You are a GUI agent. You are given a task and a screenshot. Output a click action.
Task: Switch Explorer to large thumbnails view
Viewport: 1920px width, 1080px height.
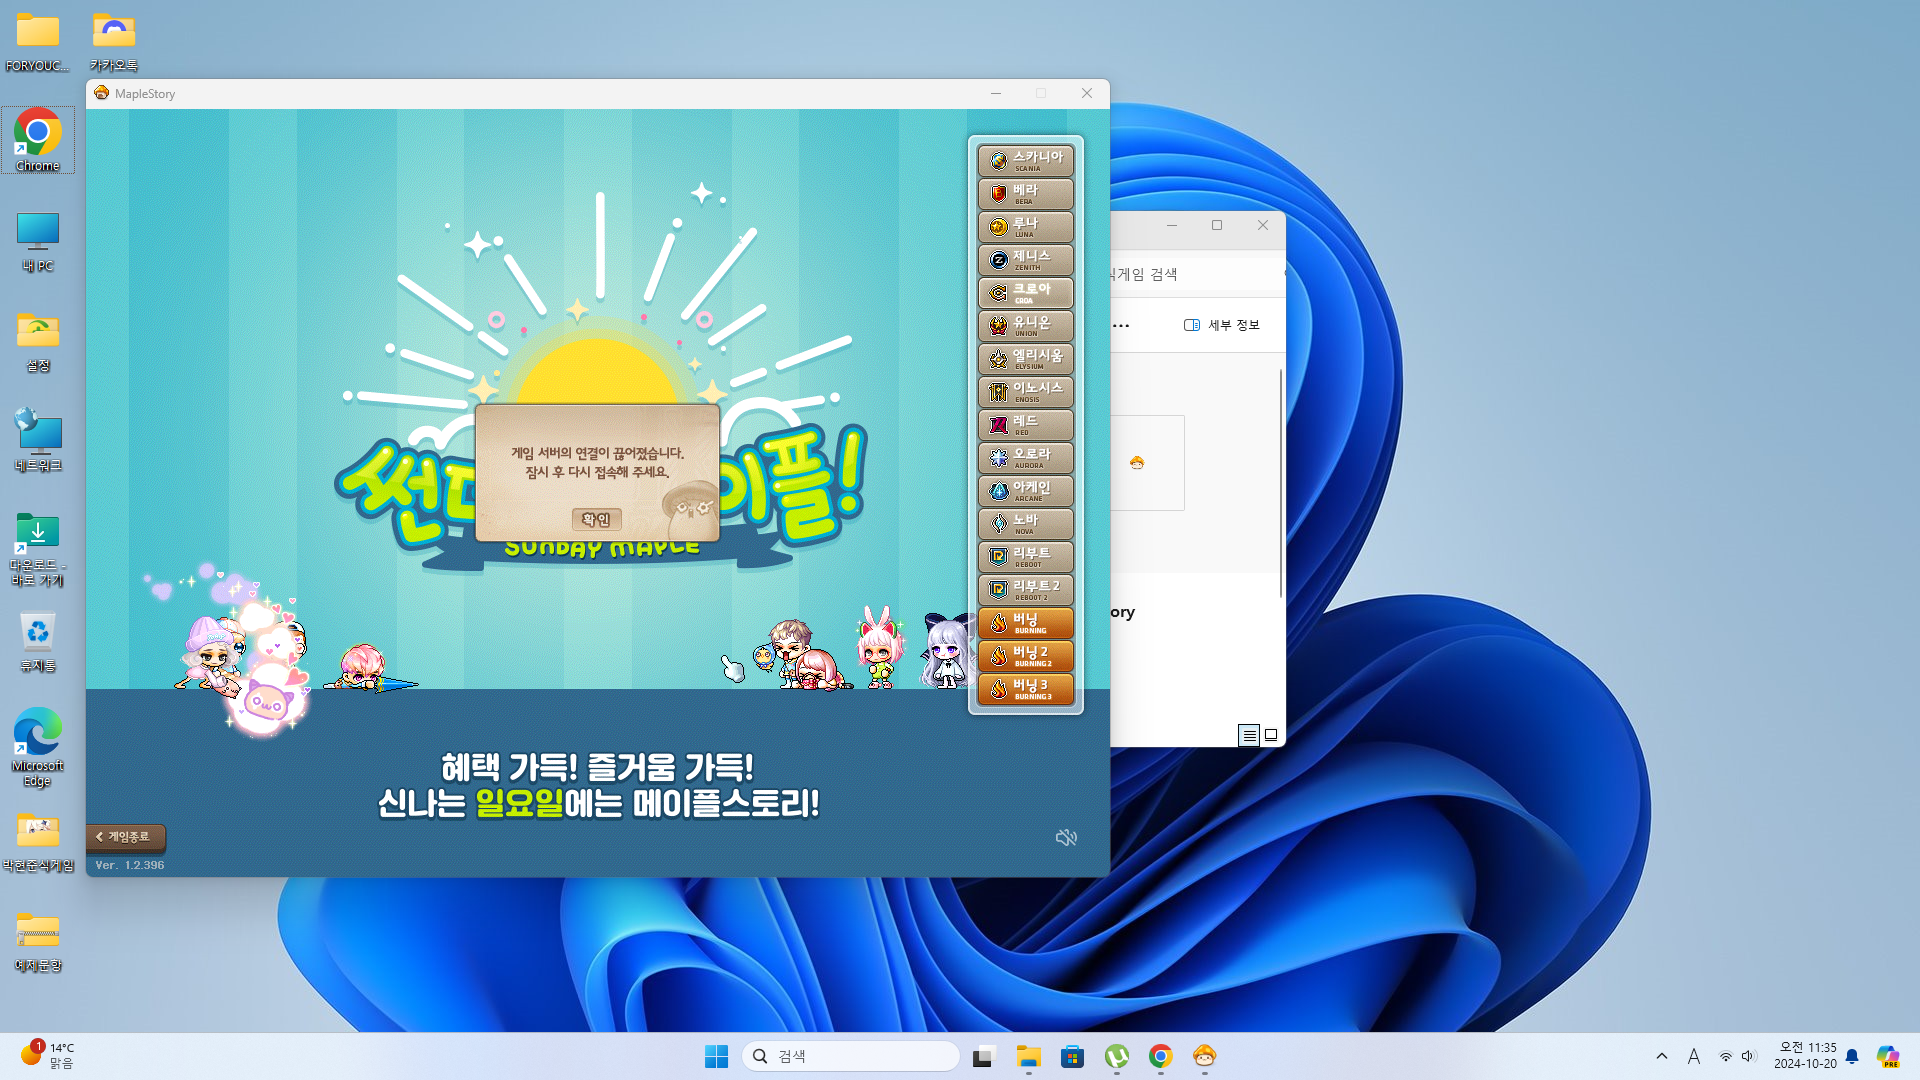click(1271, 735)
